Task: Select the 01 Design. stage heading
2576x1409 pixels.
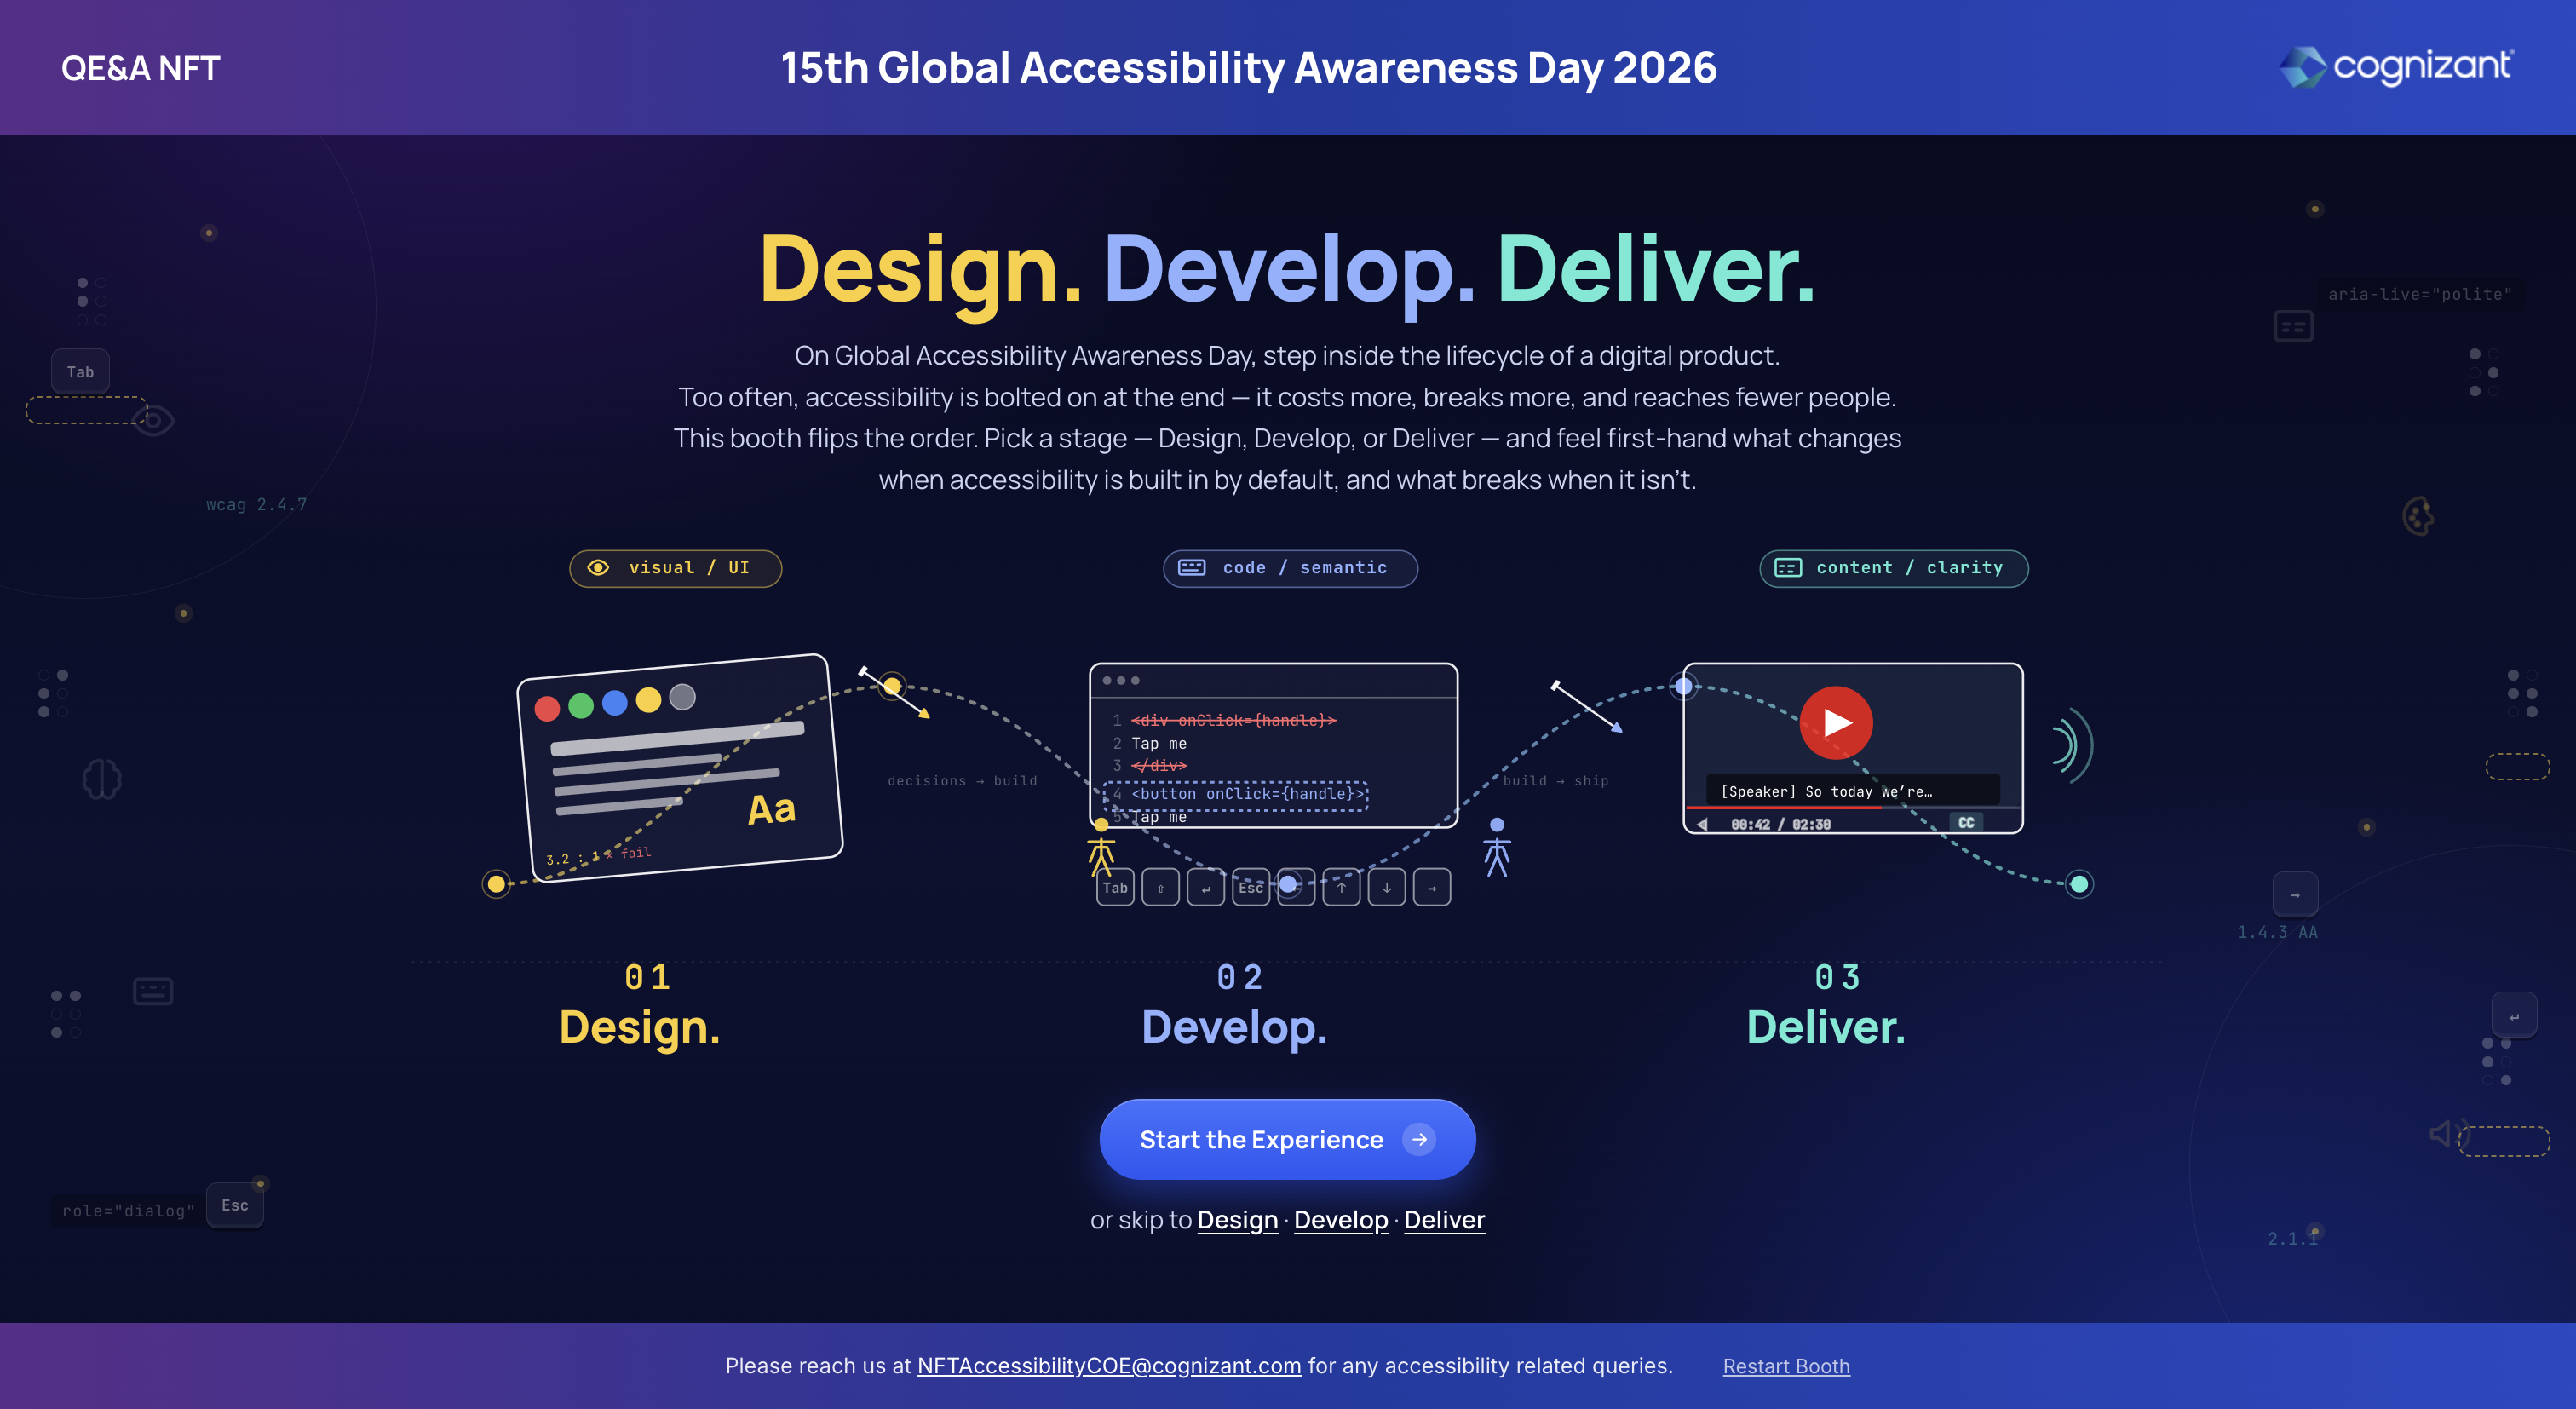Action: pyautogui.click(x=640, y=1006)
